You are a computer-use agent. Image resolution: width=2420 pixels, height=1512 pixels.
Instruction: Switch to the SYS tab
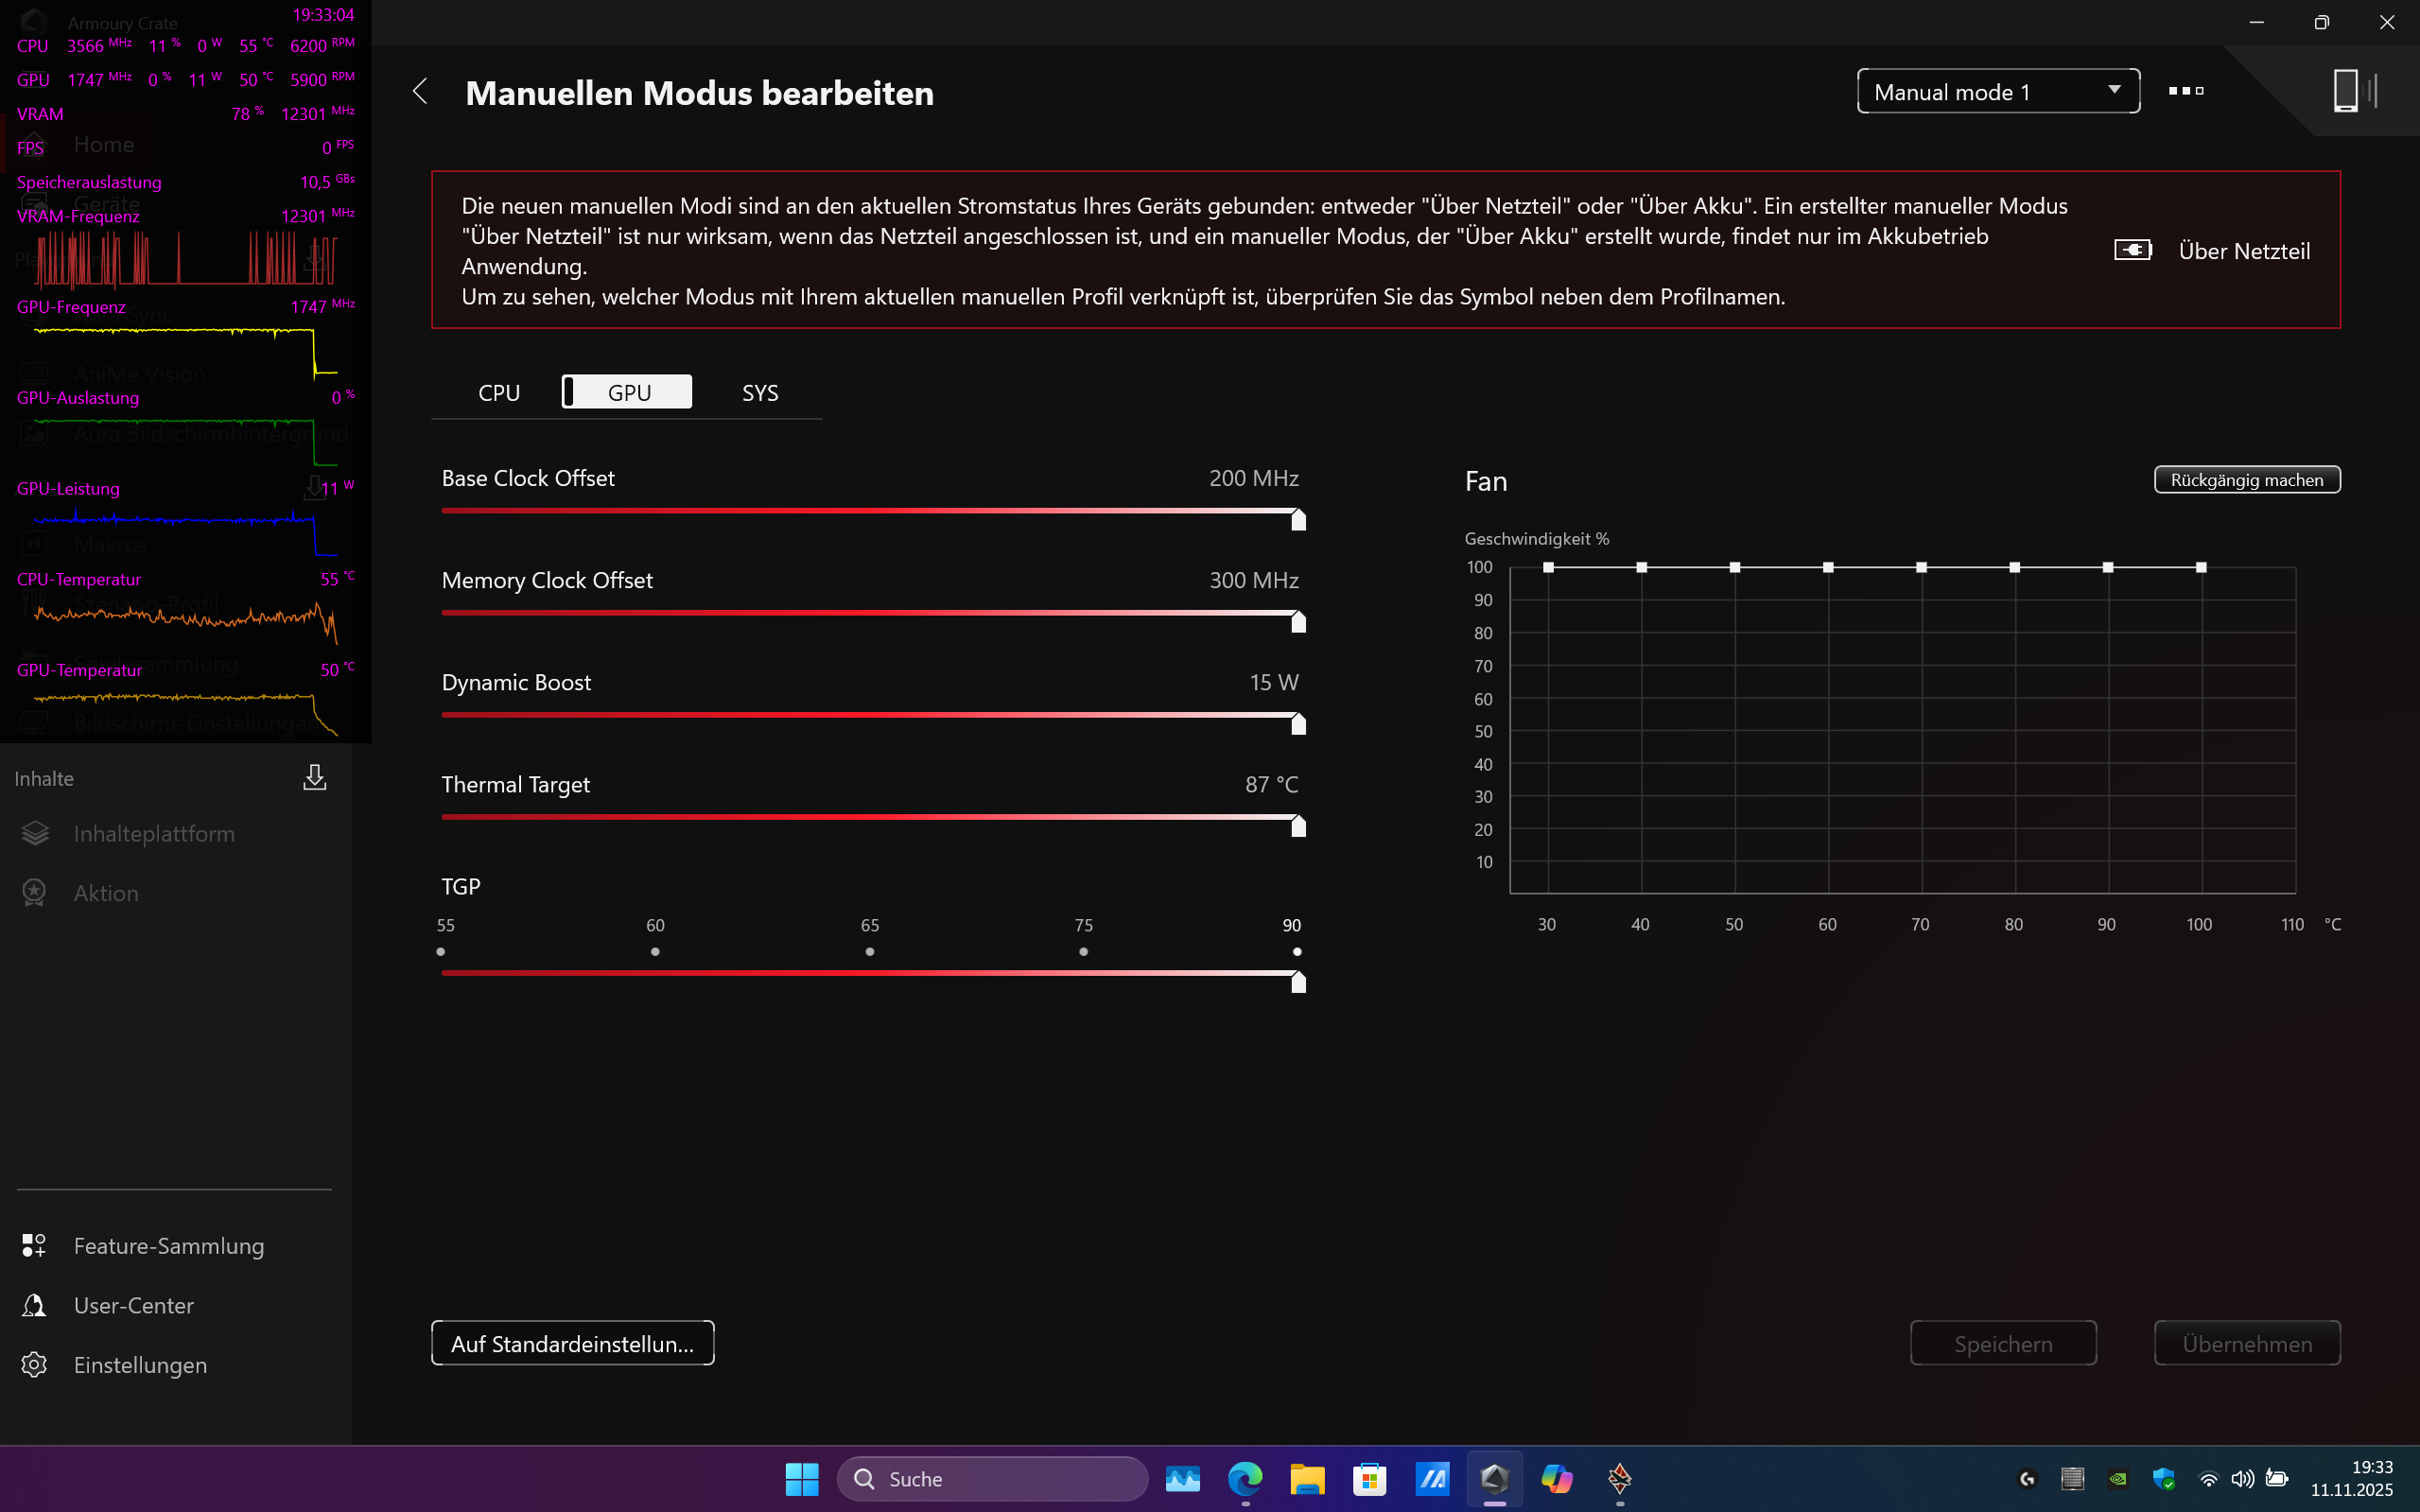point(759,393)
